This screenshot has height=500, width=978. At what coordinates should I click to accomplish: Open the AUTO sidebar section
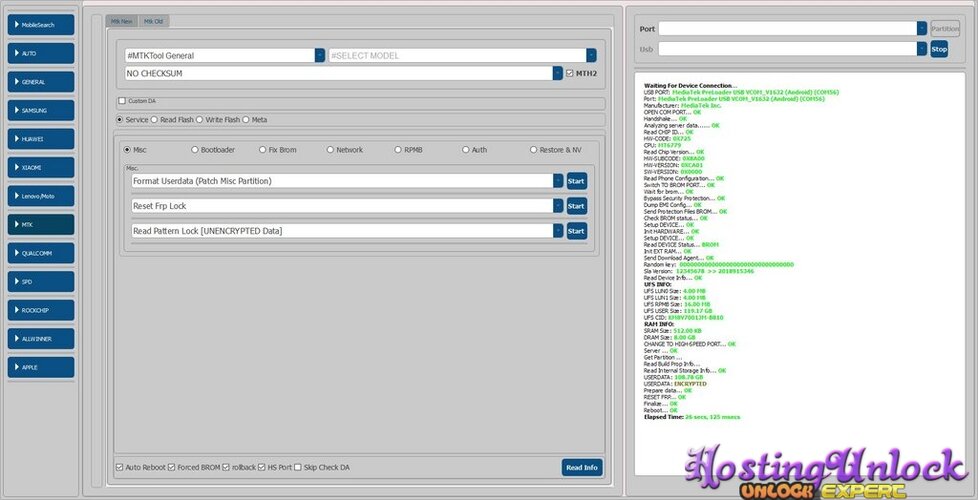click(x=41, y=54)
